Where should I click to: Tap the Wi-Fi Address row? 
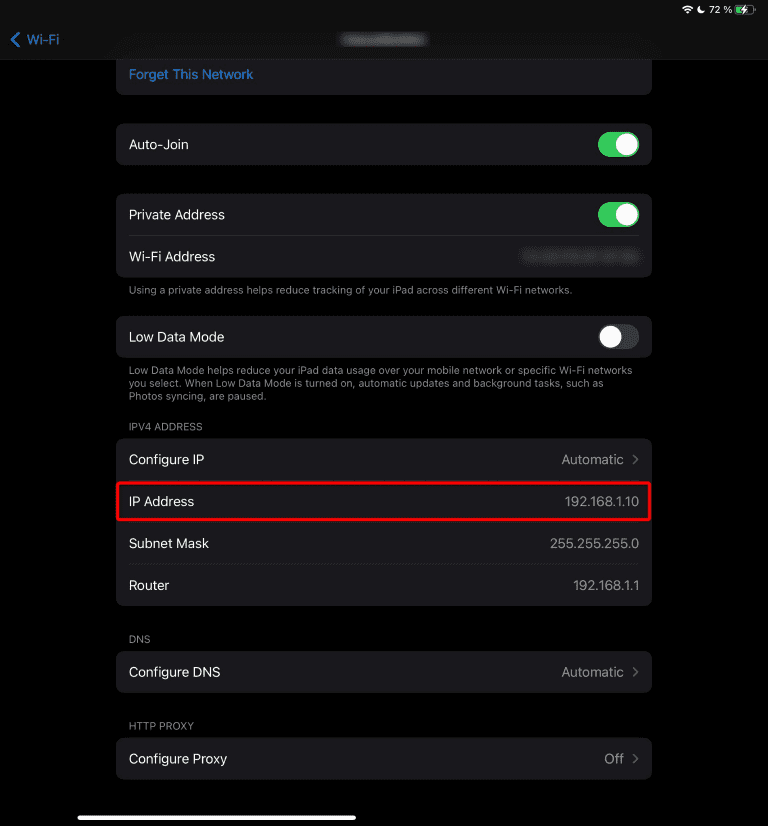(x=384, y=257)
